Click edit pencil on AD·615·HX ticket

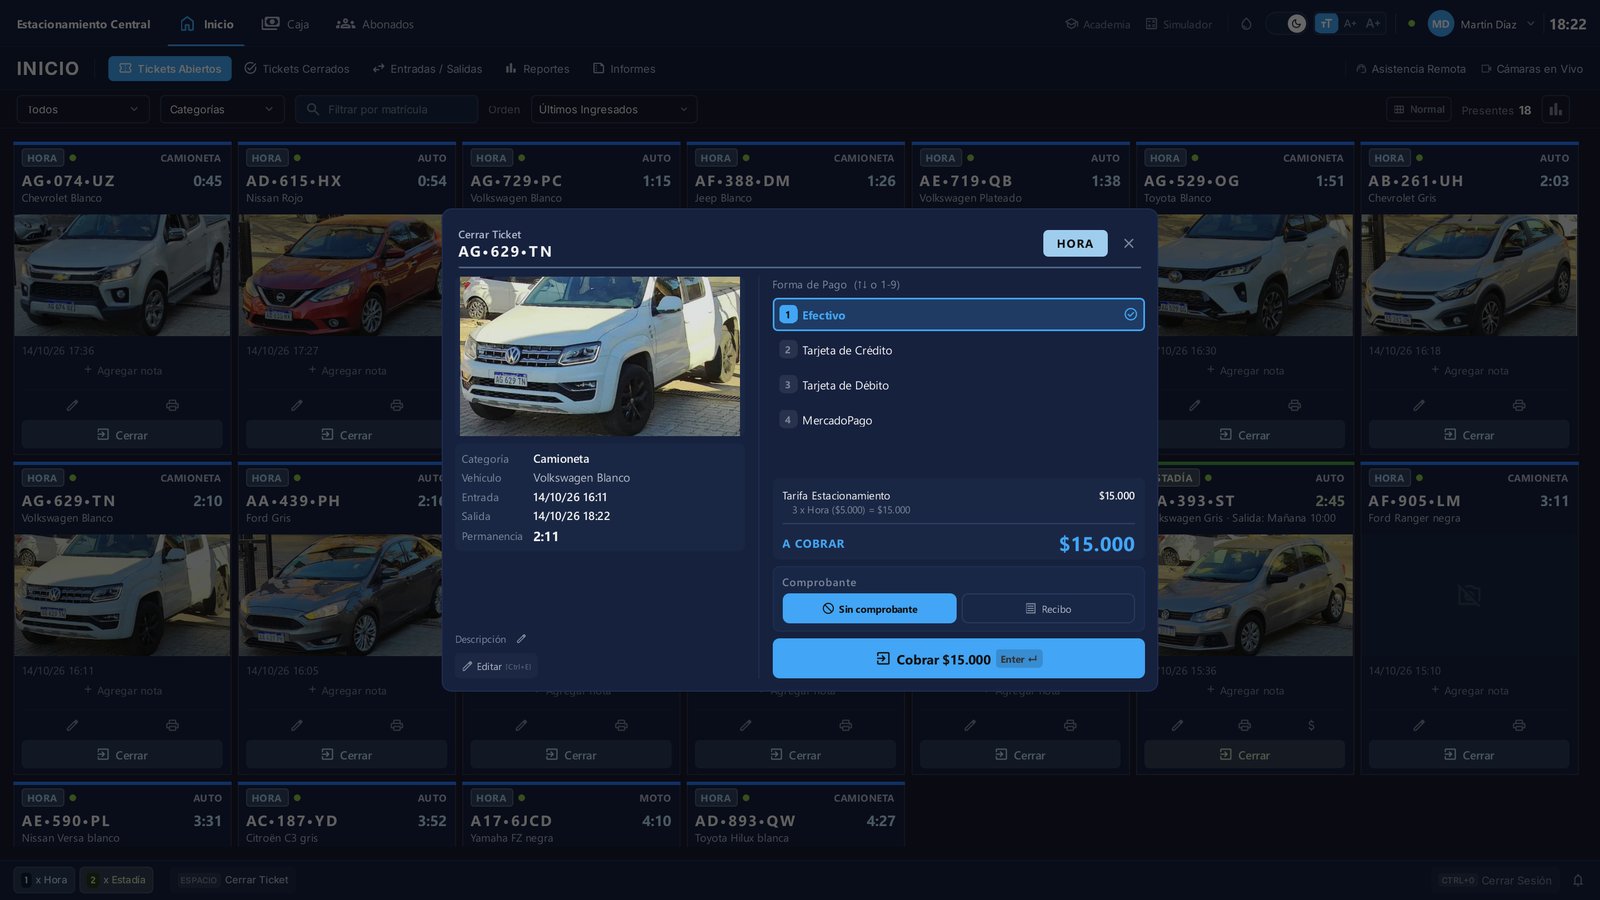[297, 405]
